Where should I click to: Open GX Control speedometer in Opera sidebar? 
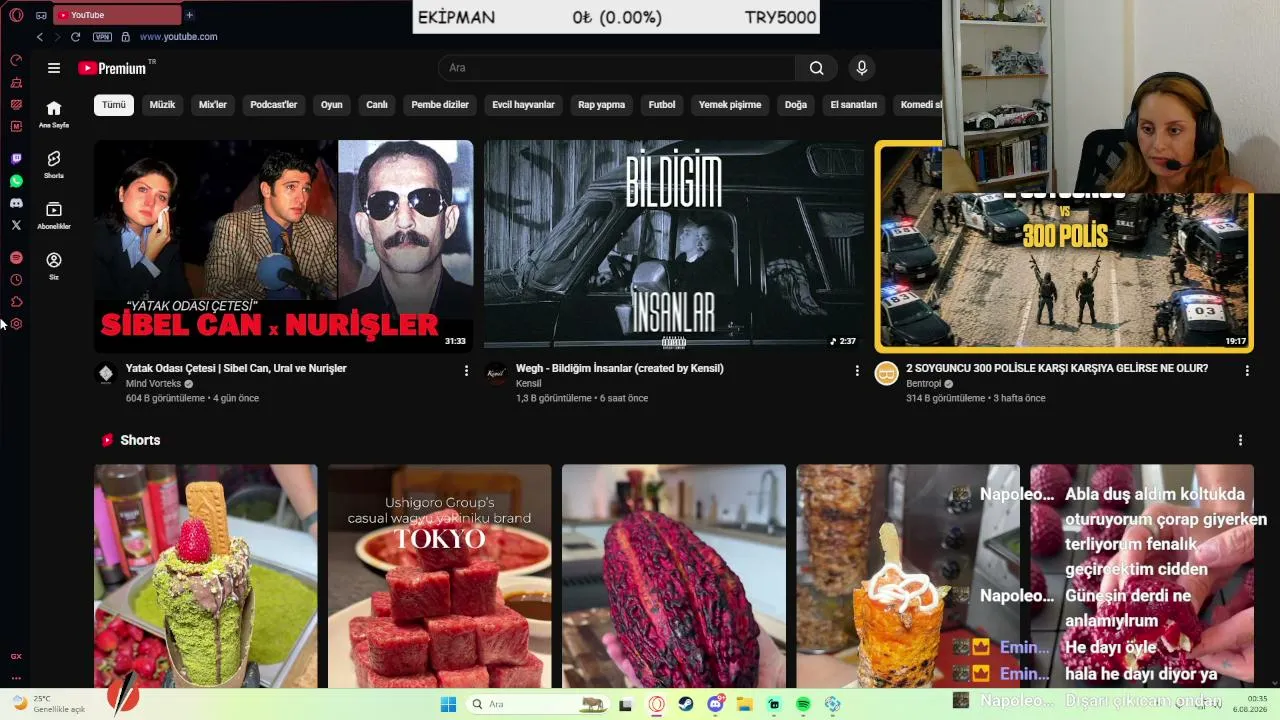[x=16, y=60]
